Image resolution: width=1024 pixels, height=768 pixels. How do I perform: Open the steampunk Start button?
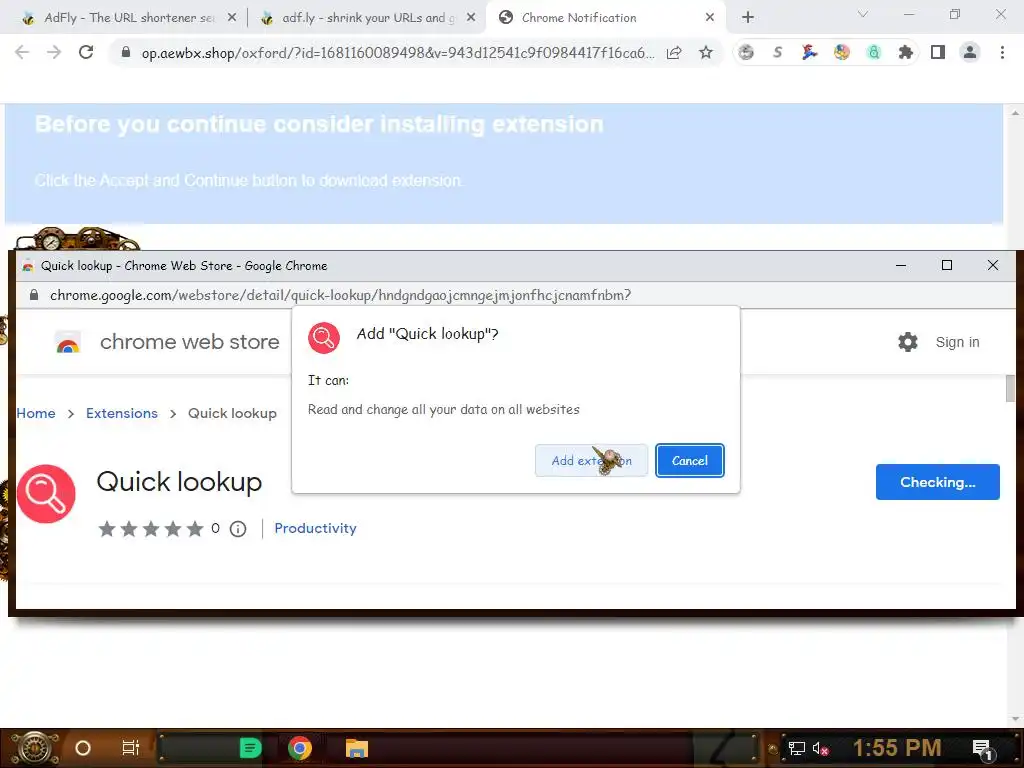pyautogui.click(x=34, y=748)
